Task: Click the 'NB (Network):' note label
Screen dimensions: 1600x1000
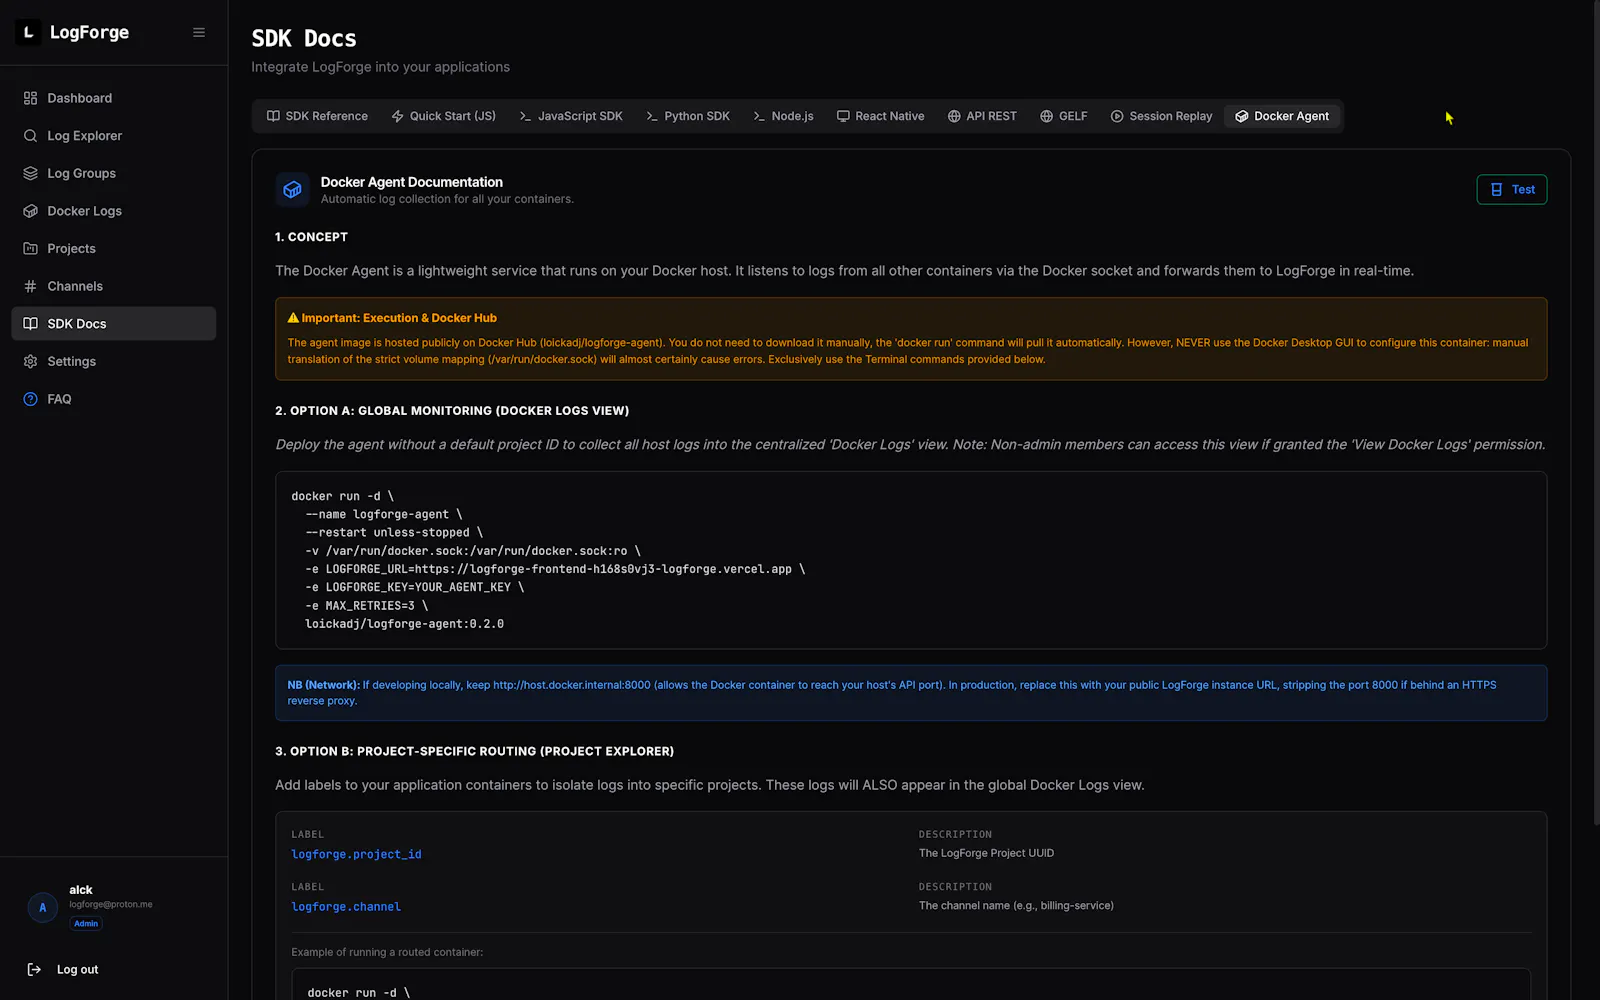Action: [323, 685]
